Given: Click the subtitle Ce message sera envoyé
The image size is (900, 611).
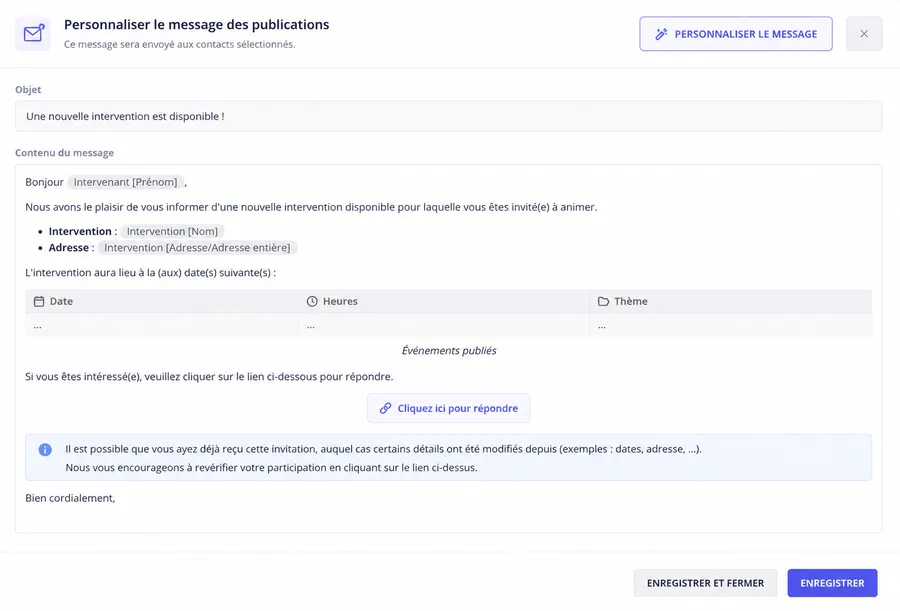Looking at the screenshot, I should tap(180, 44).
